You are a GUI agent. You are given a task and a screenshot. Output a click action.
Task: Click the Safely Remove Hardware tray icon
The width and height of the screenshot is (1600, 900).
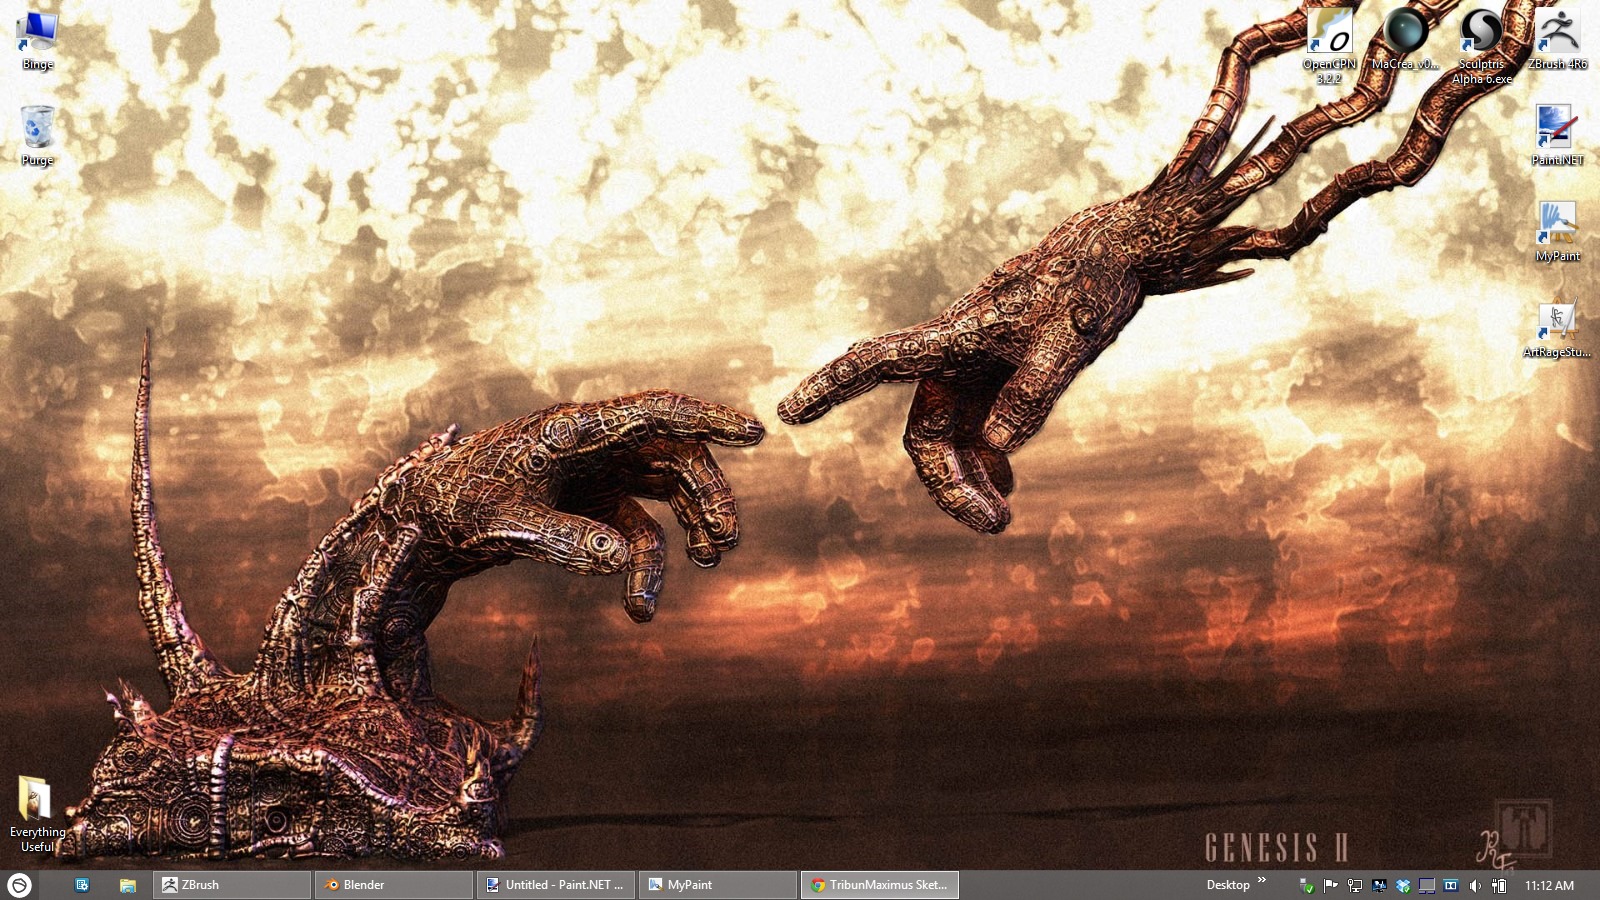(1306, 885)
